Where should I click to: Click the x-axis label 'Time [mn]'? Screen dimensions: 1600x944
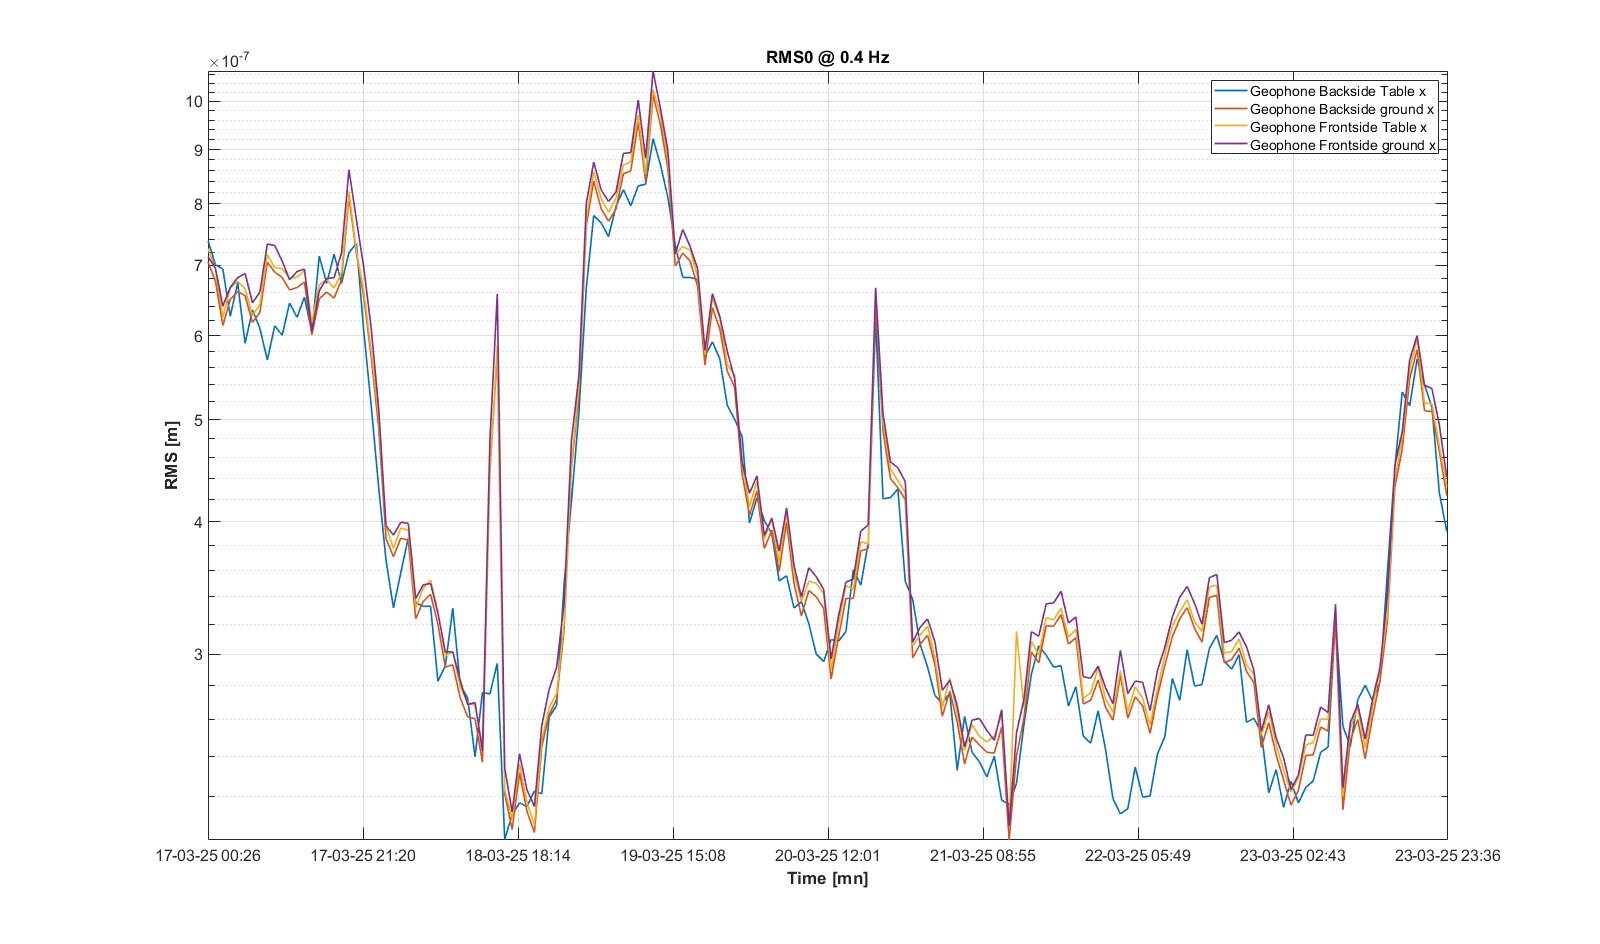click(x=827, y=878)
